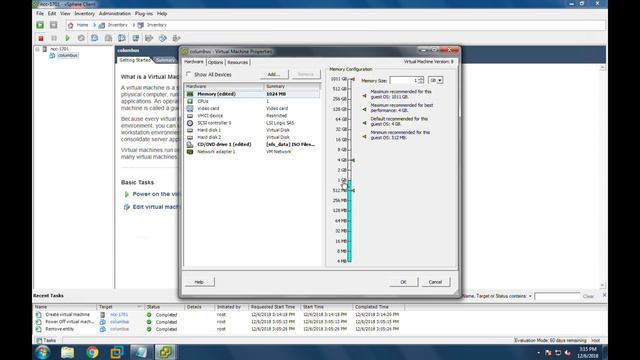Open Windows Start menu orb
The width and height of the screenshot is (640, 360).
[42, 352]
